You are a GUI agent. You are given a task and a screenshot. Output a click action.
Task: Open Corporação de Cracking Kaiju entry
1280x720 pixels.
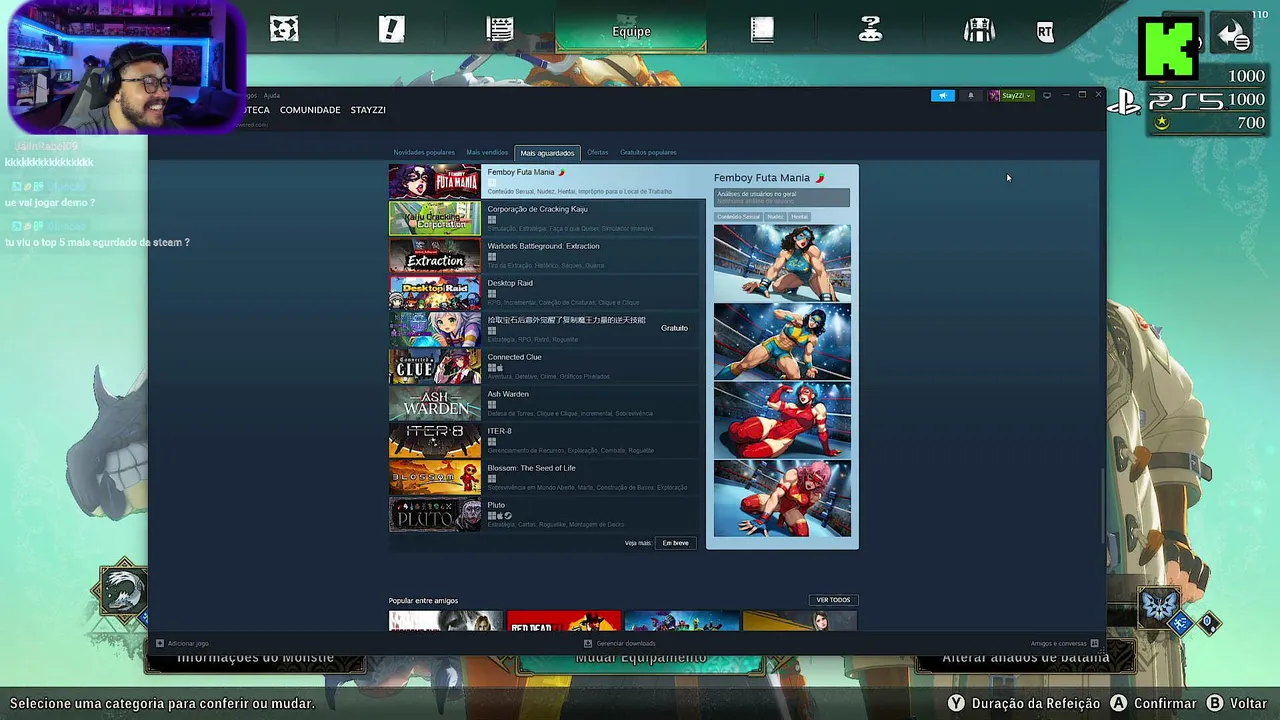(x=546, y=218)
